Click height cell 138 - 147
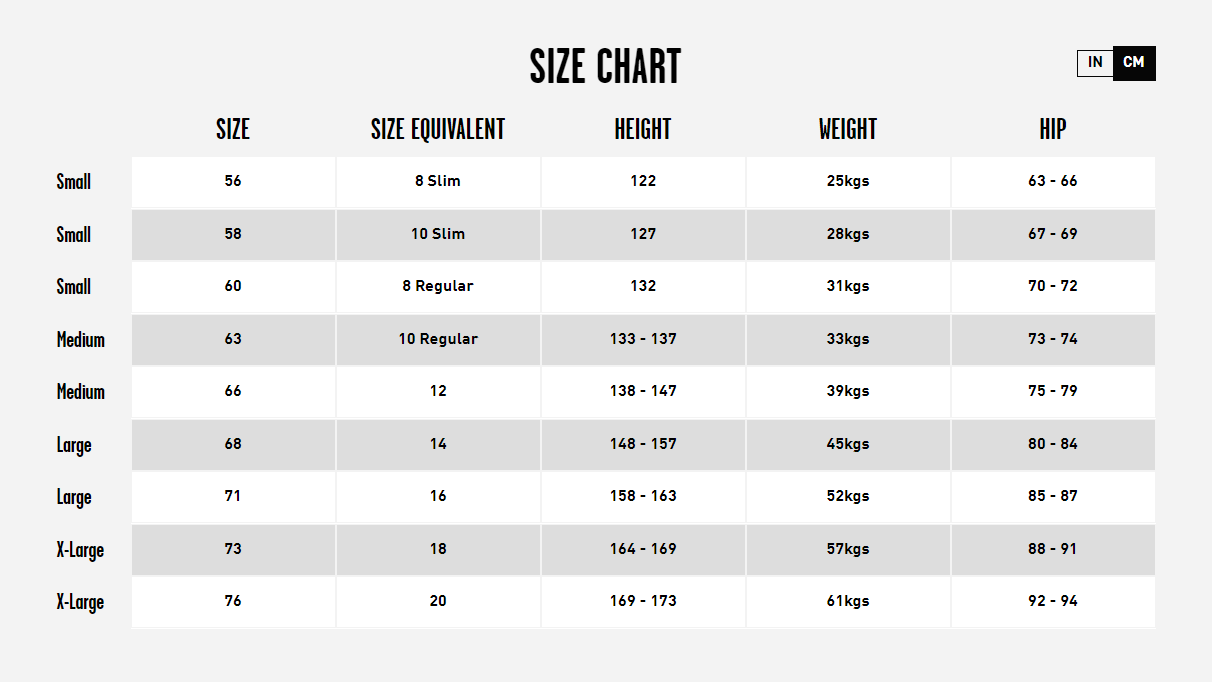 tap(643, 391)
